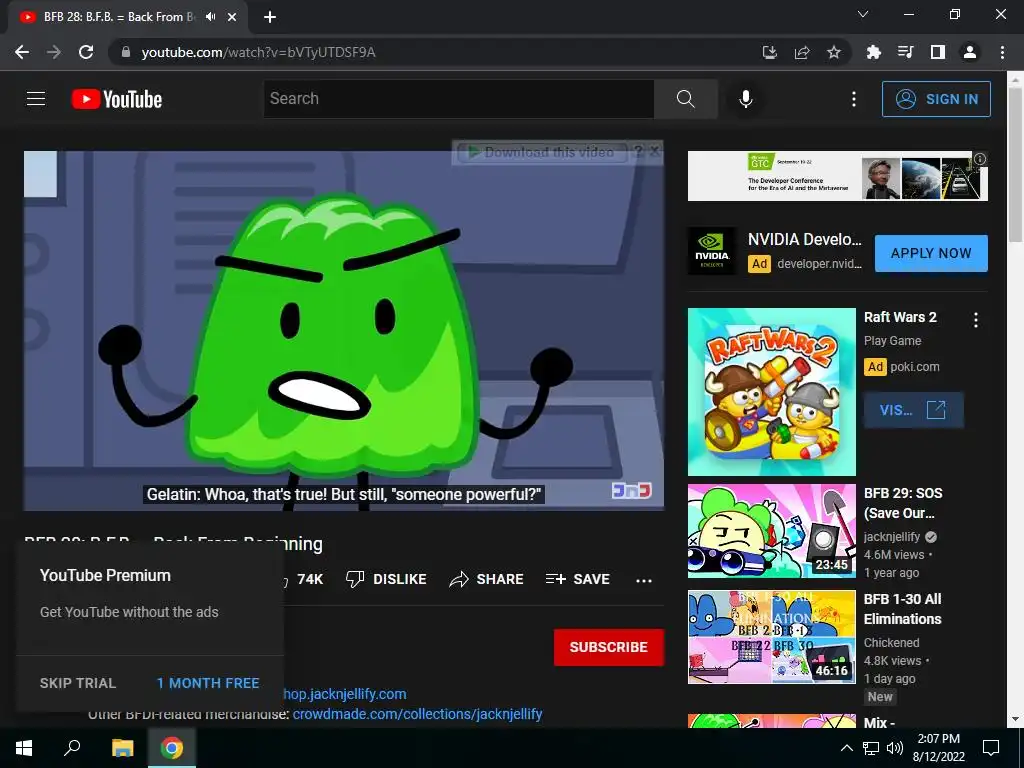Click NVIDIA logo in ad
Viewport: 1024px width, 768px height.
pyautogui.click(x=712, y=251)
